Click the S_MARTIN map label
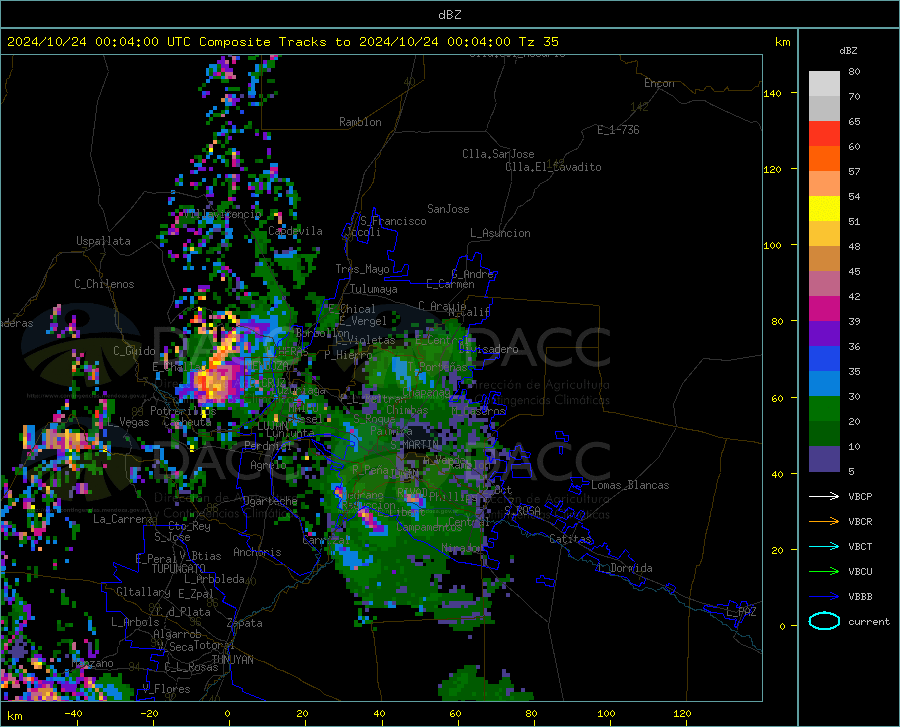Screen dimensions: 900x727 point(415,445)
